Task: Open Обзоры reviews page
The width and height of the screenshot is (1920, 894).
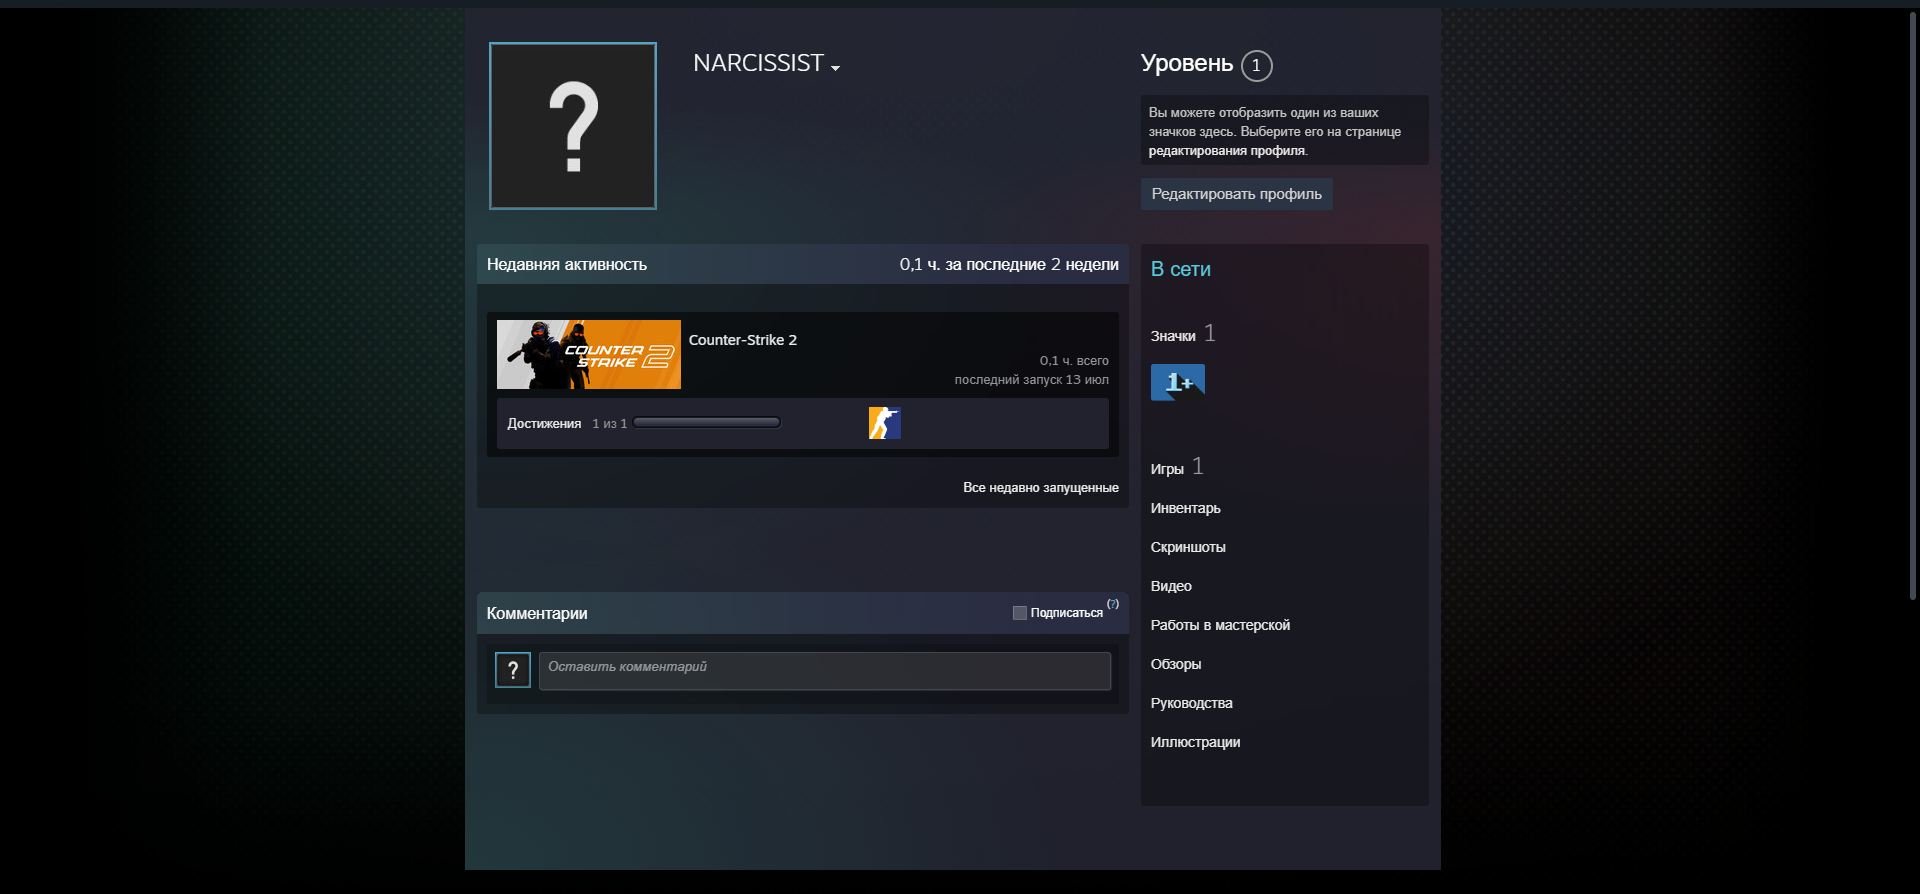Action: click(1176, 664)
